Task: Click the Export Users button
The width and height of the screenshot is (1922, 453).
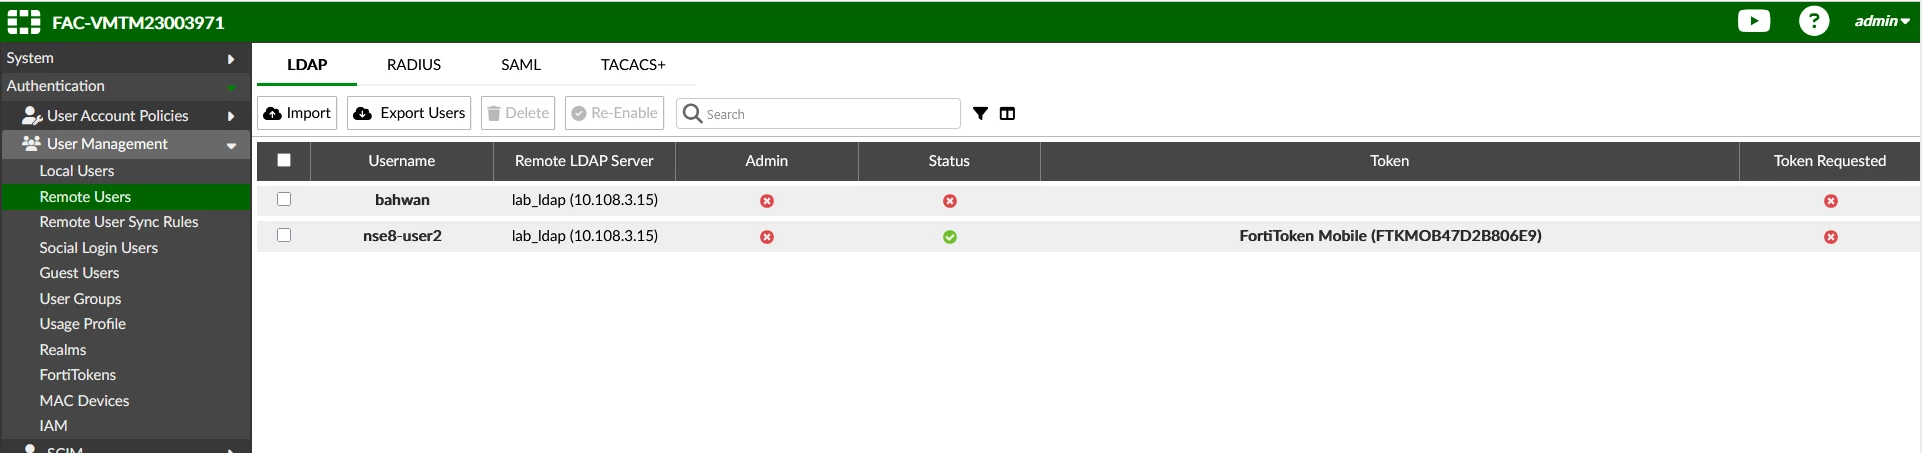Action: click(x=409, y=113)
